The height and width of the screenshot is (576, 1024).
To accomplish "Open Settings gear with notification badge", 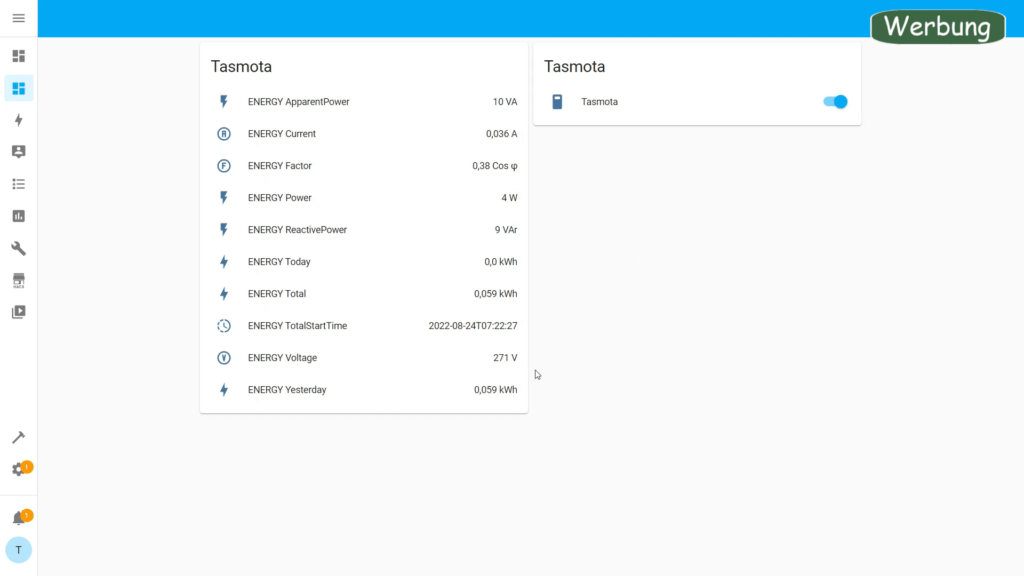I will [18, 470].
